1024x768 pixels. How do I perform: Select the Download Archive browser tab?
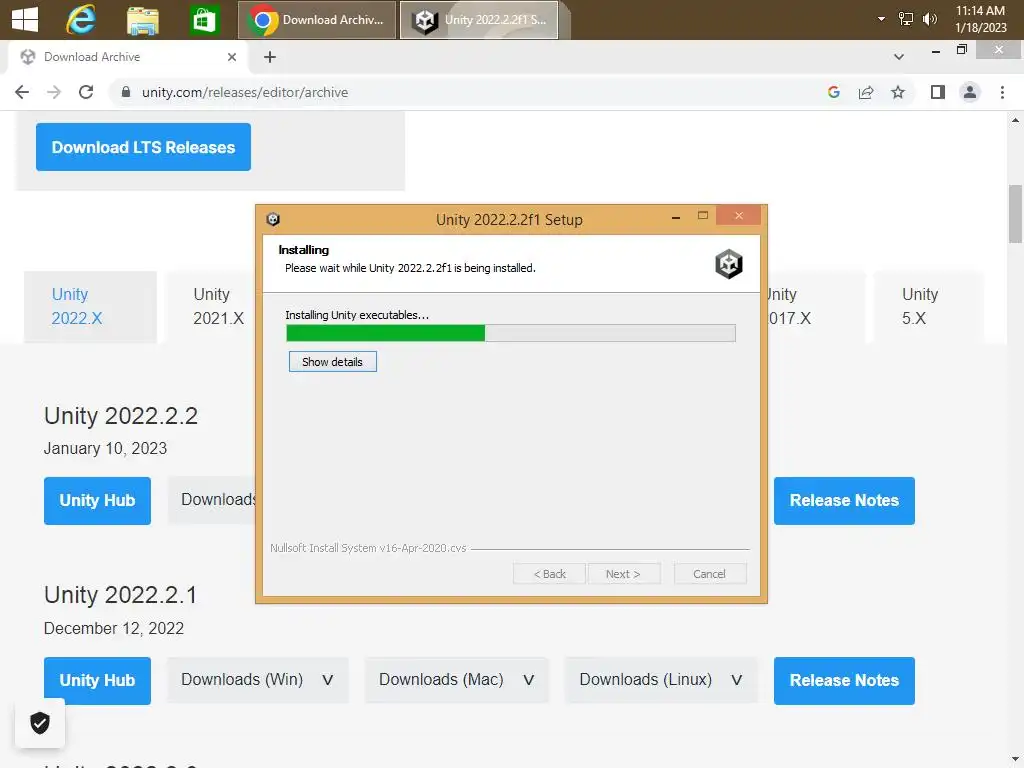[127, 57]
